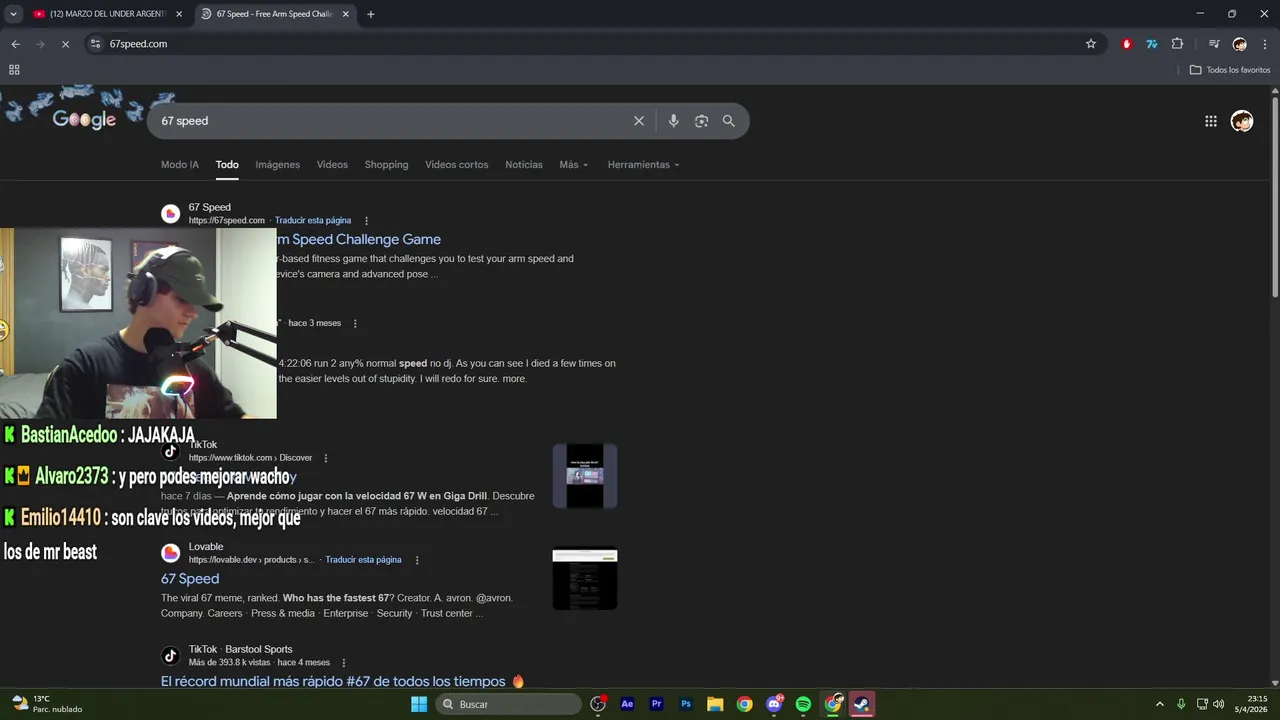Open the 7TV extension icon

[1152, 44]
